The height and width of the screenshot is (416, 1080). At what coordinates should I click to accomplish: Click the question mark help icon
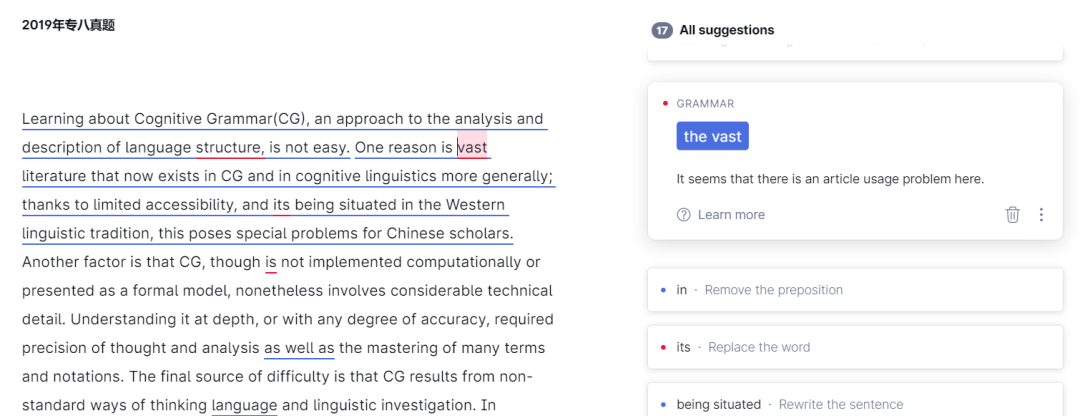[x=684, y=215]
